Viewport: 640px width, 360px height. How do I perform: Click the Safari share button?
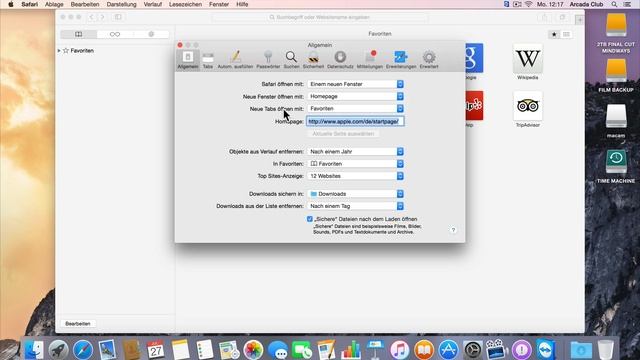click(544, 17)
